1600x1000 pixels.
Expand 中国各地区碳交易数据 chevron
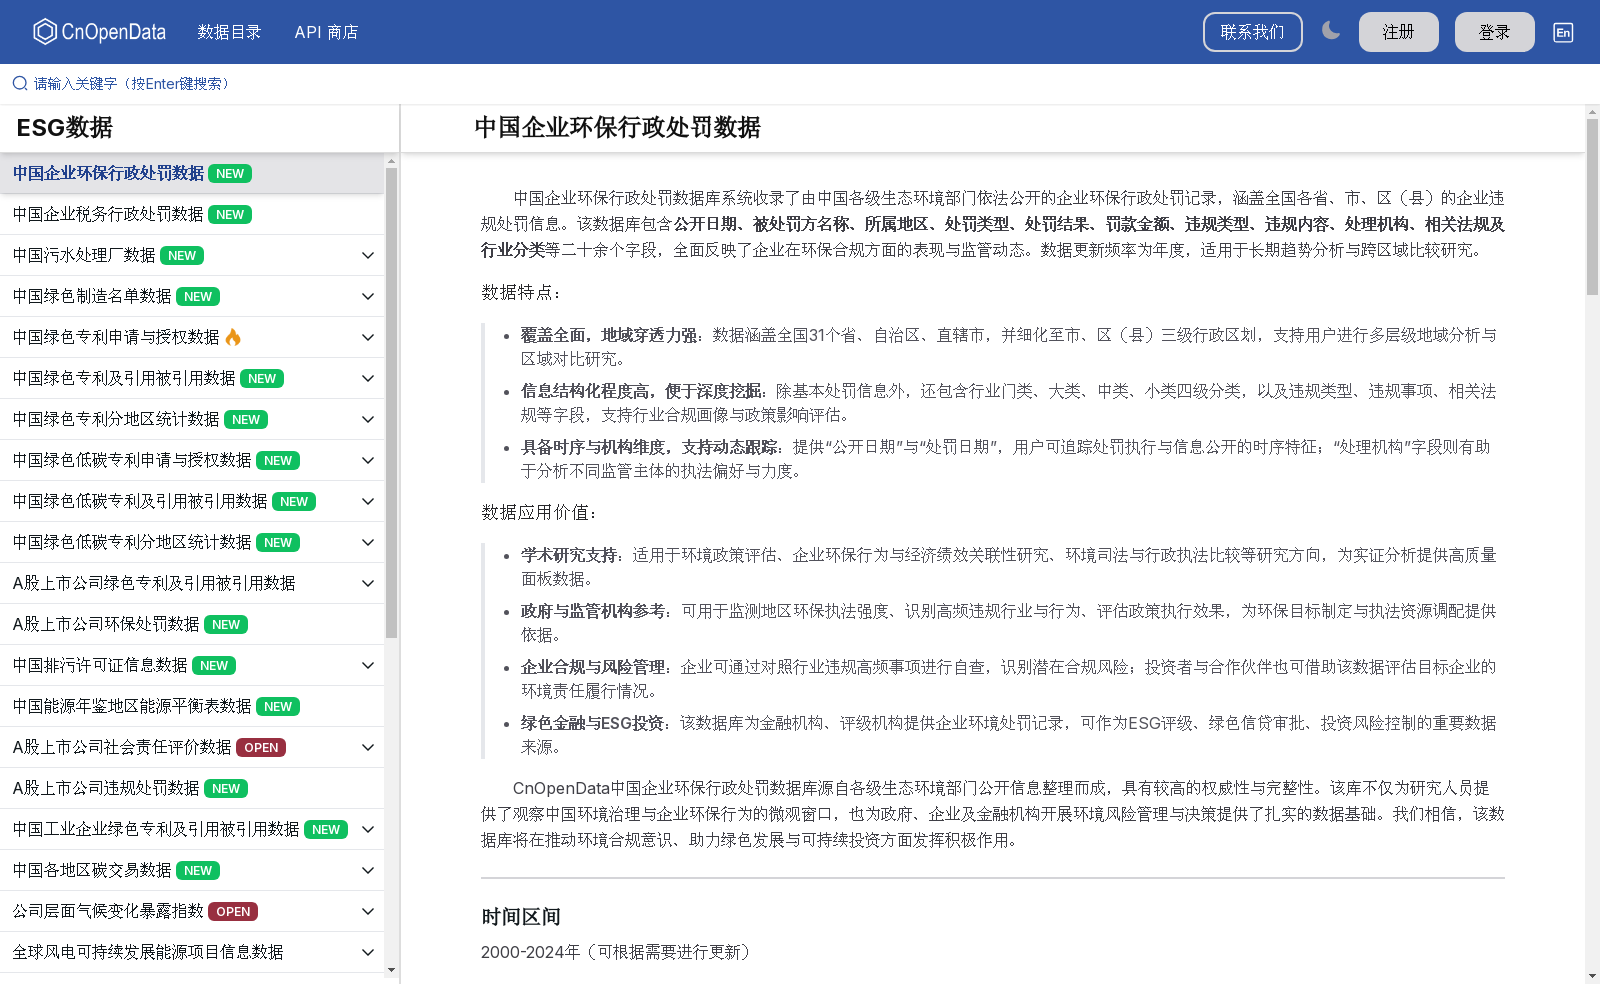point(368,870)
